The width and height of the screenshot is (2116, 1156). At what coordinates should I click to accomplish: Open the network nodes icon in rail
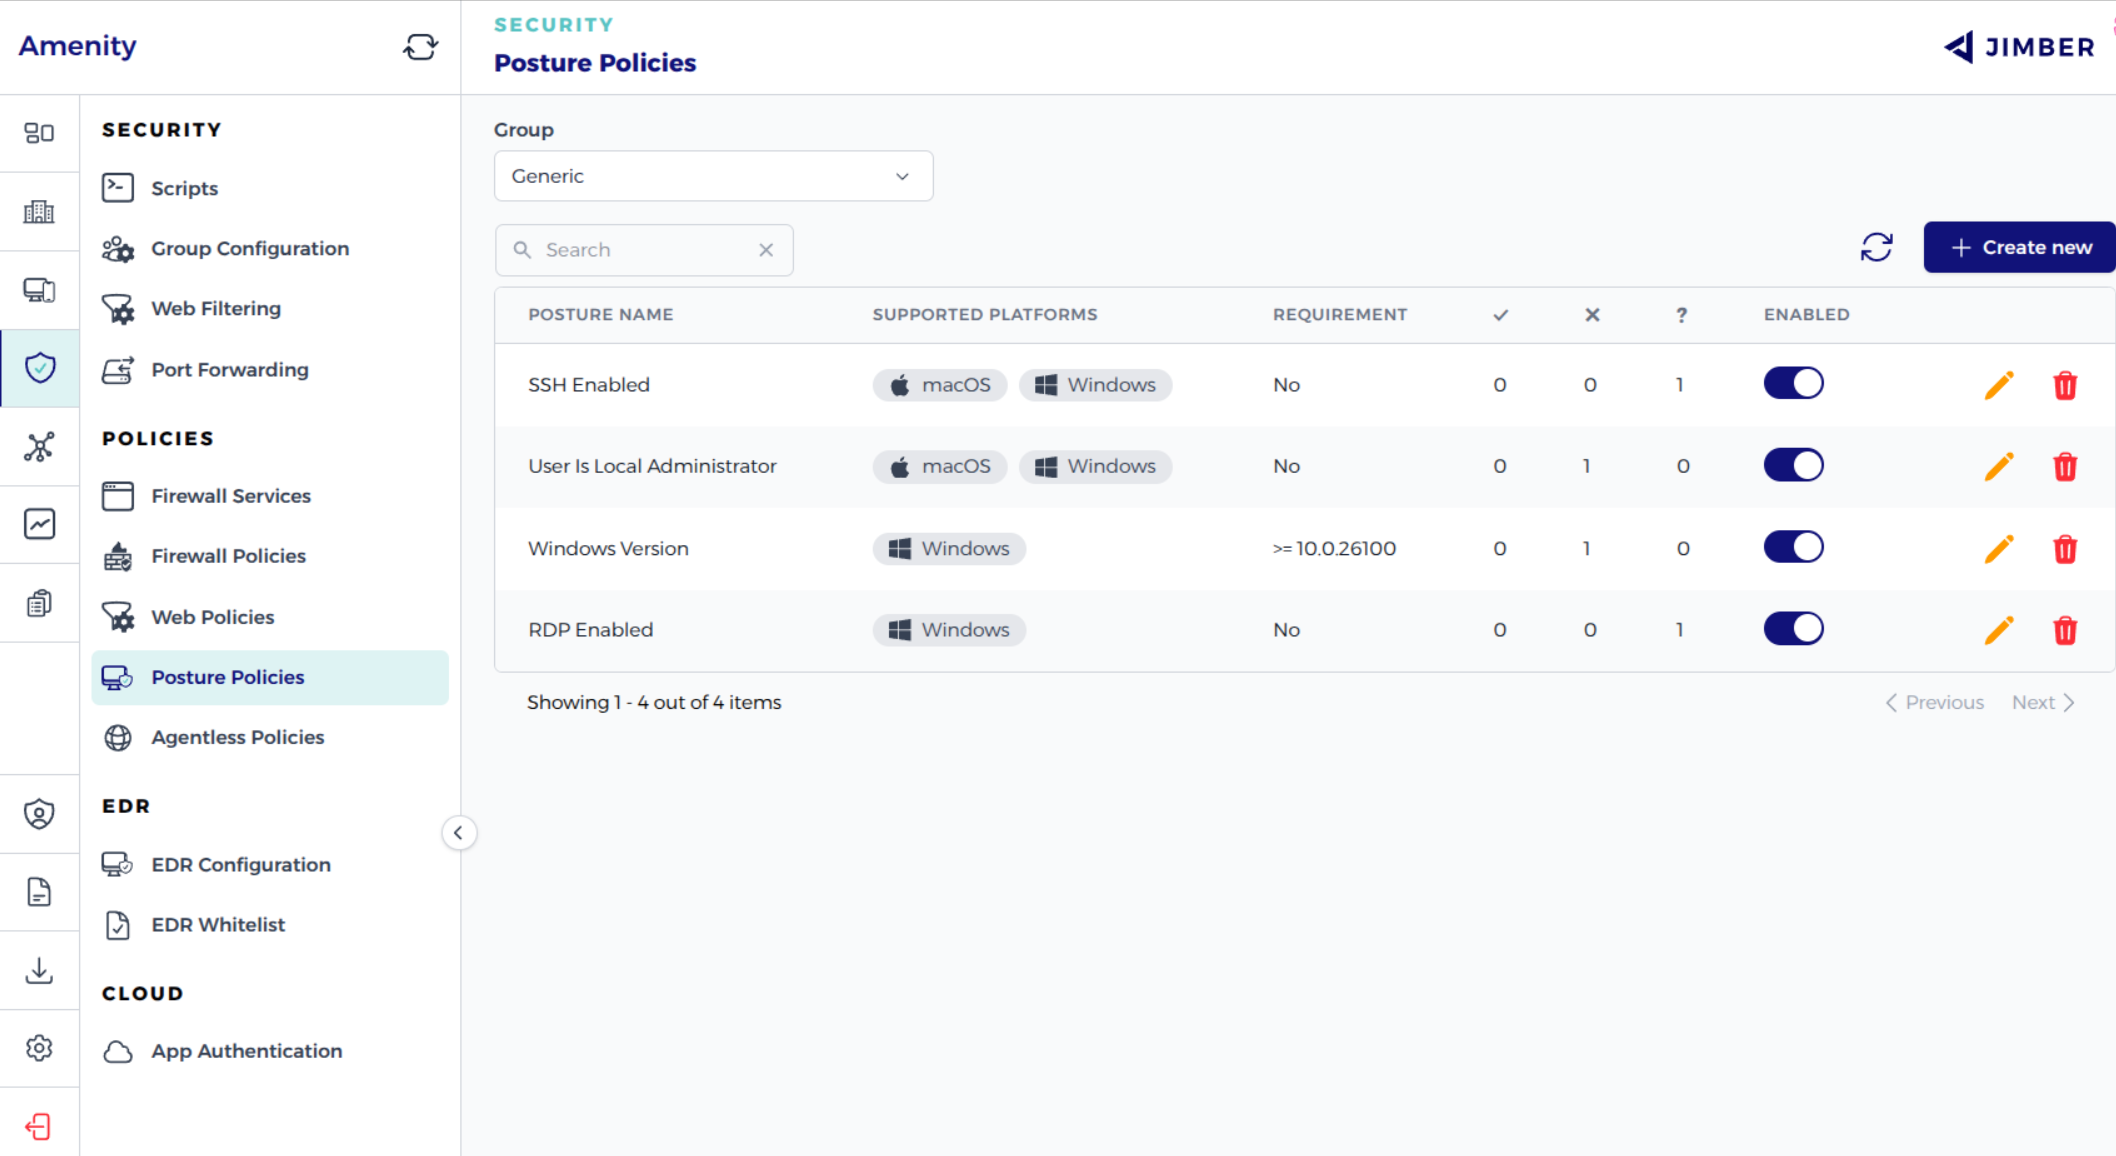39,446
